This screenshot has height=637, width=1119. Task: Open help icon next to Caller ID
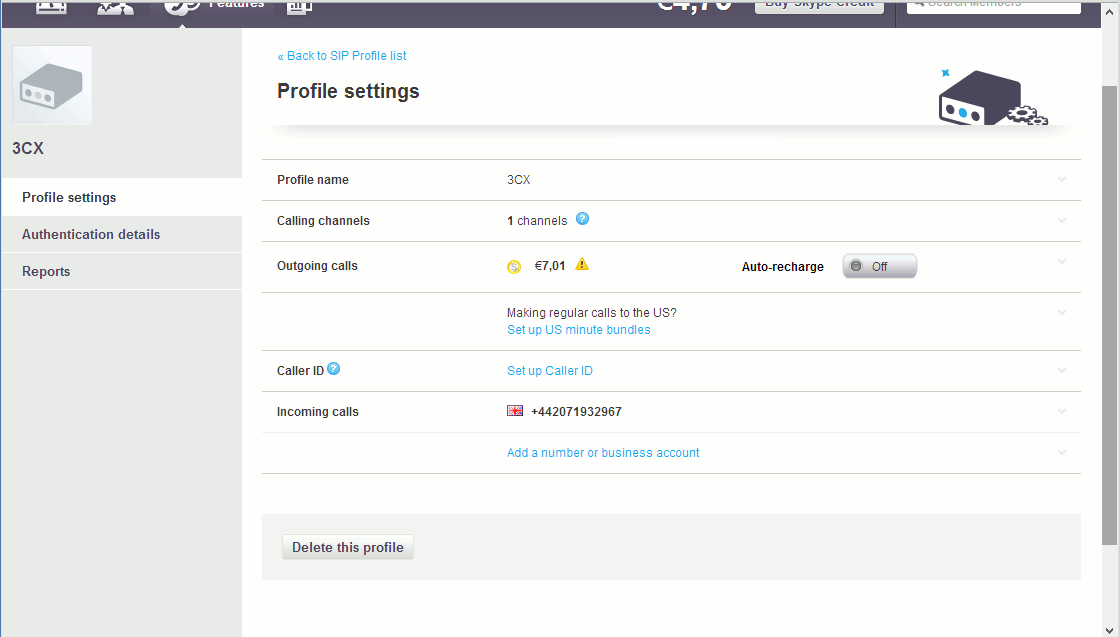point(333,369)
